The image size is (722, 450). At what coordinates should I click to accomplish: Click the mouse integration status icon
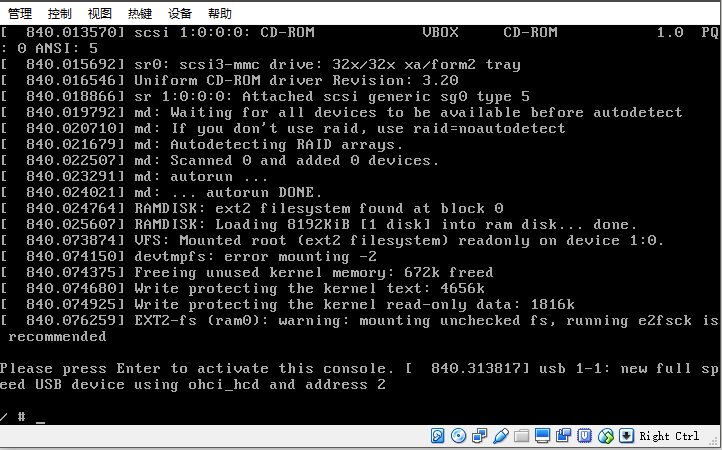click(606, 436)
